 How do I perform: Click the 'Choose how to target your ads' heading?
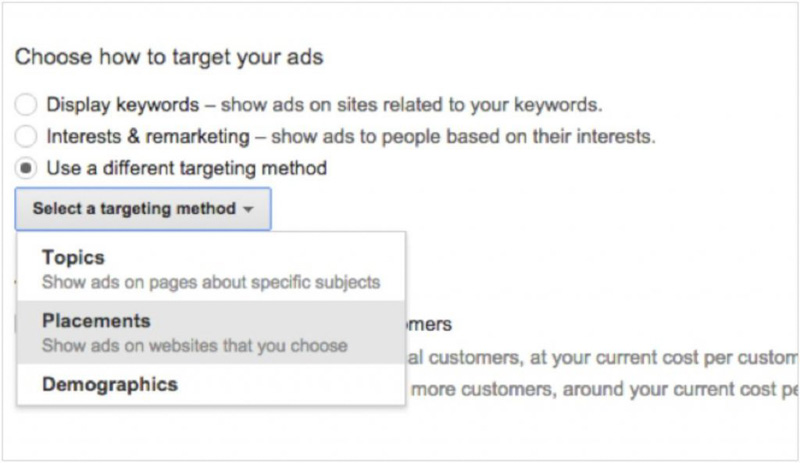(169, 56)
